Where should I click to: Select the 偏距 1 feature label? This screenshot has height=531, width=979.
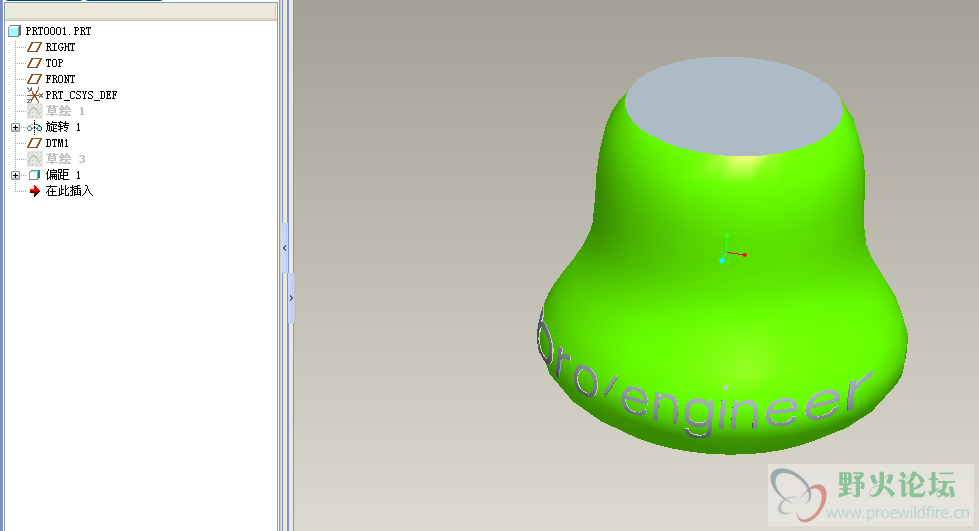(x=63, y=175)
